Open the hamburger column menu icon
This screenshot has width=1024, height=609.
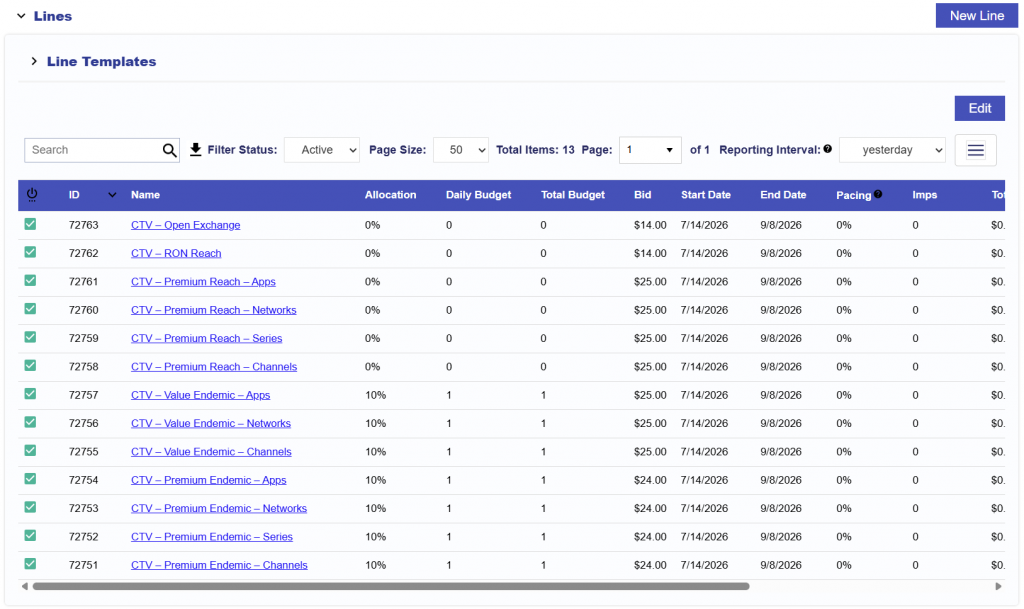(975, 150)
